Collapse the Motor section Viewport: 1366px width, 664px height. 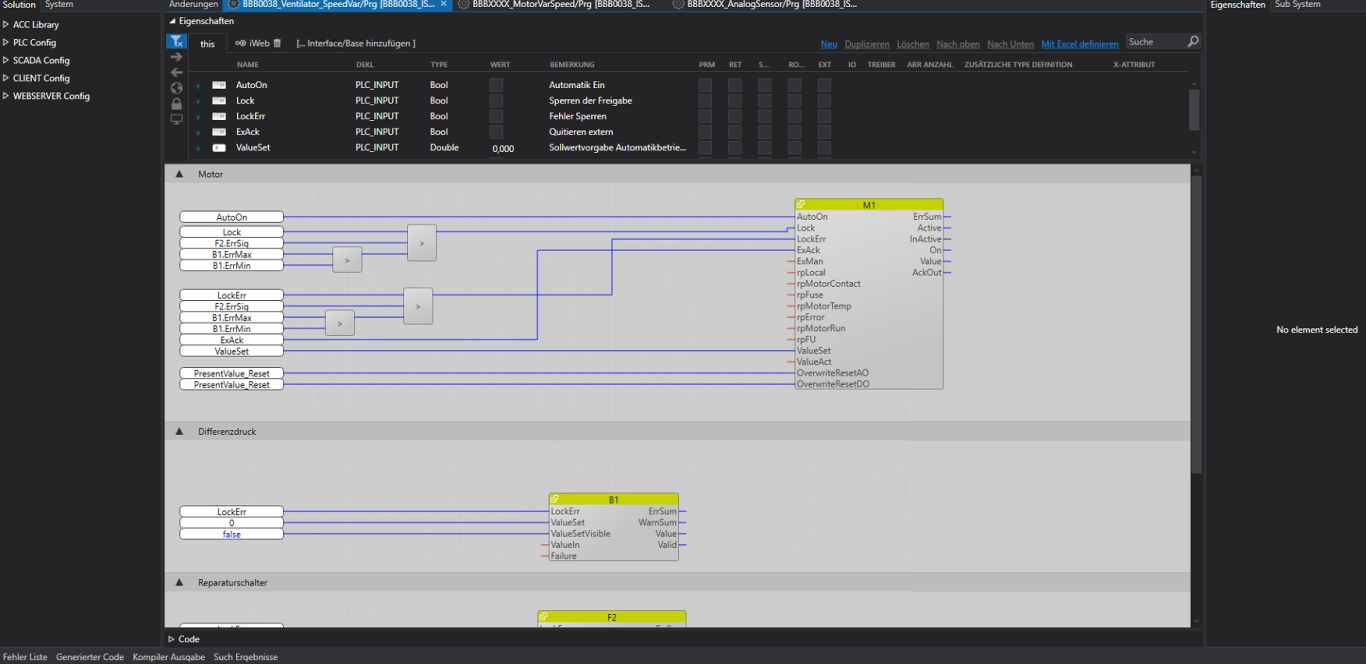point(179,174)
